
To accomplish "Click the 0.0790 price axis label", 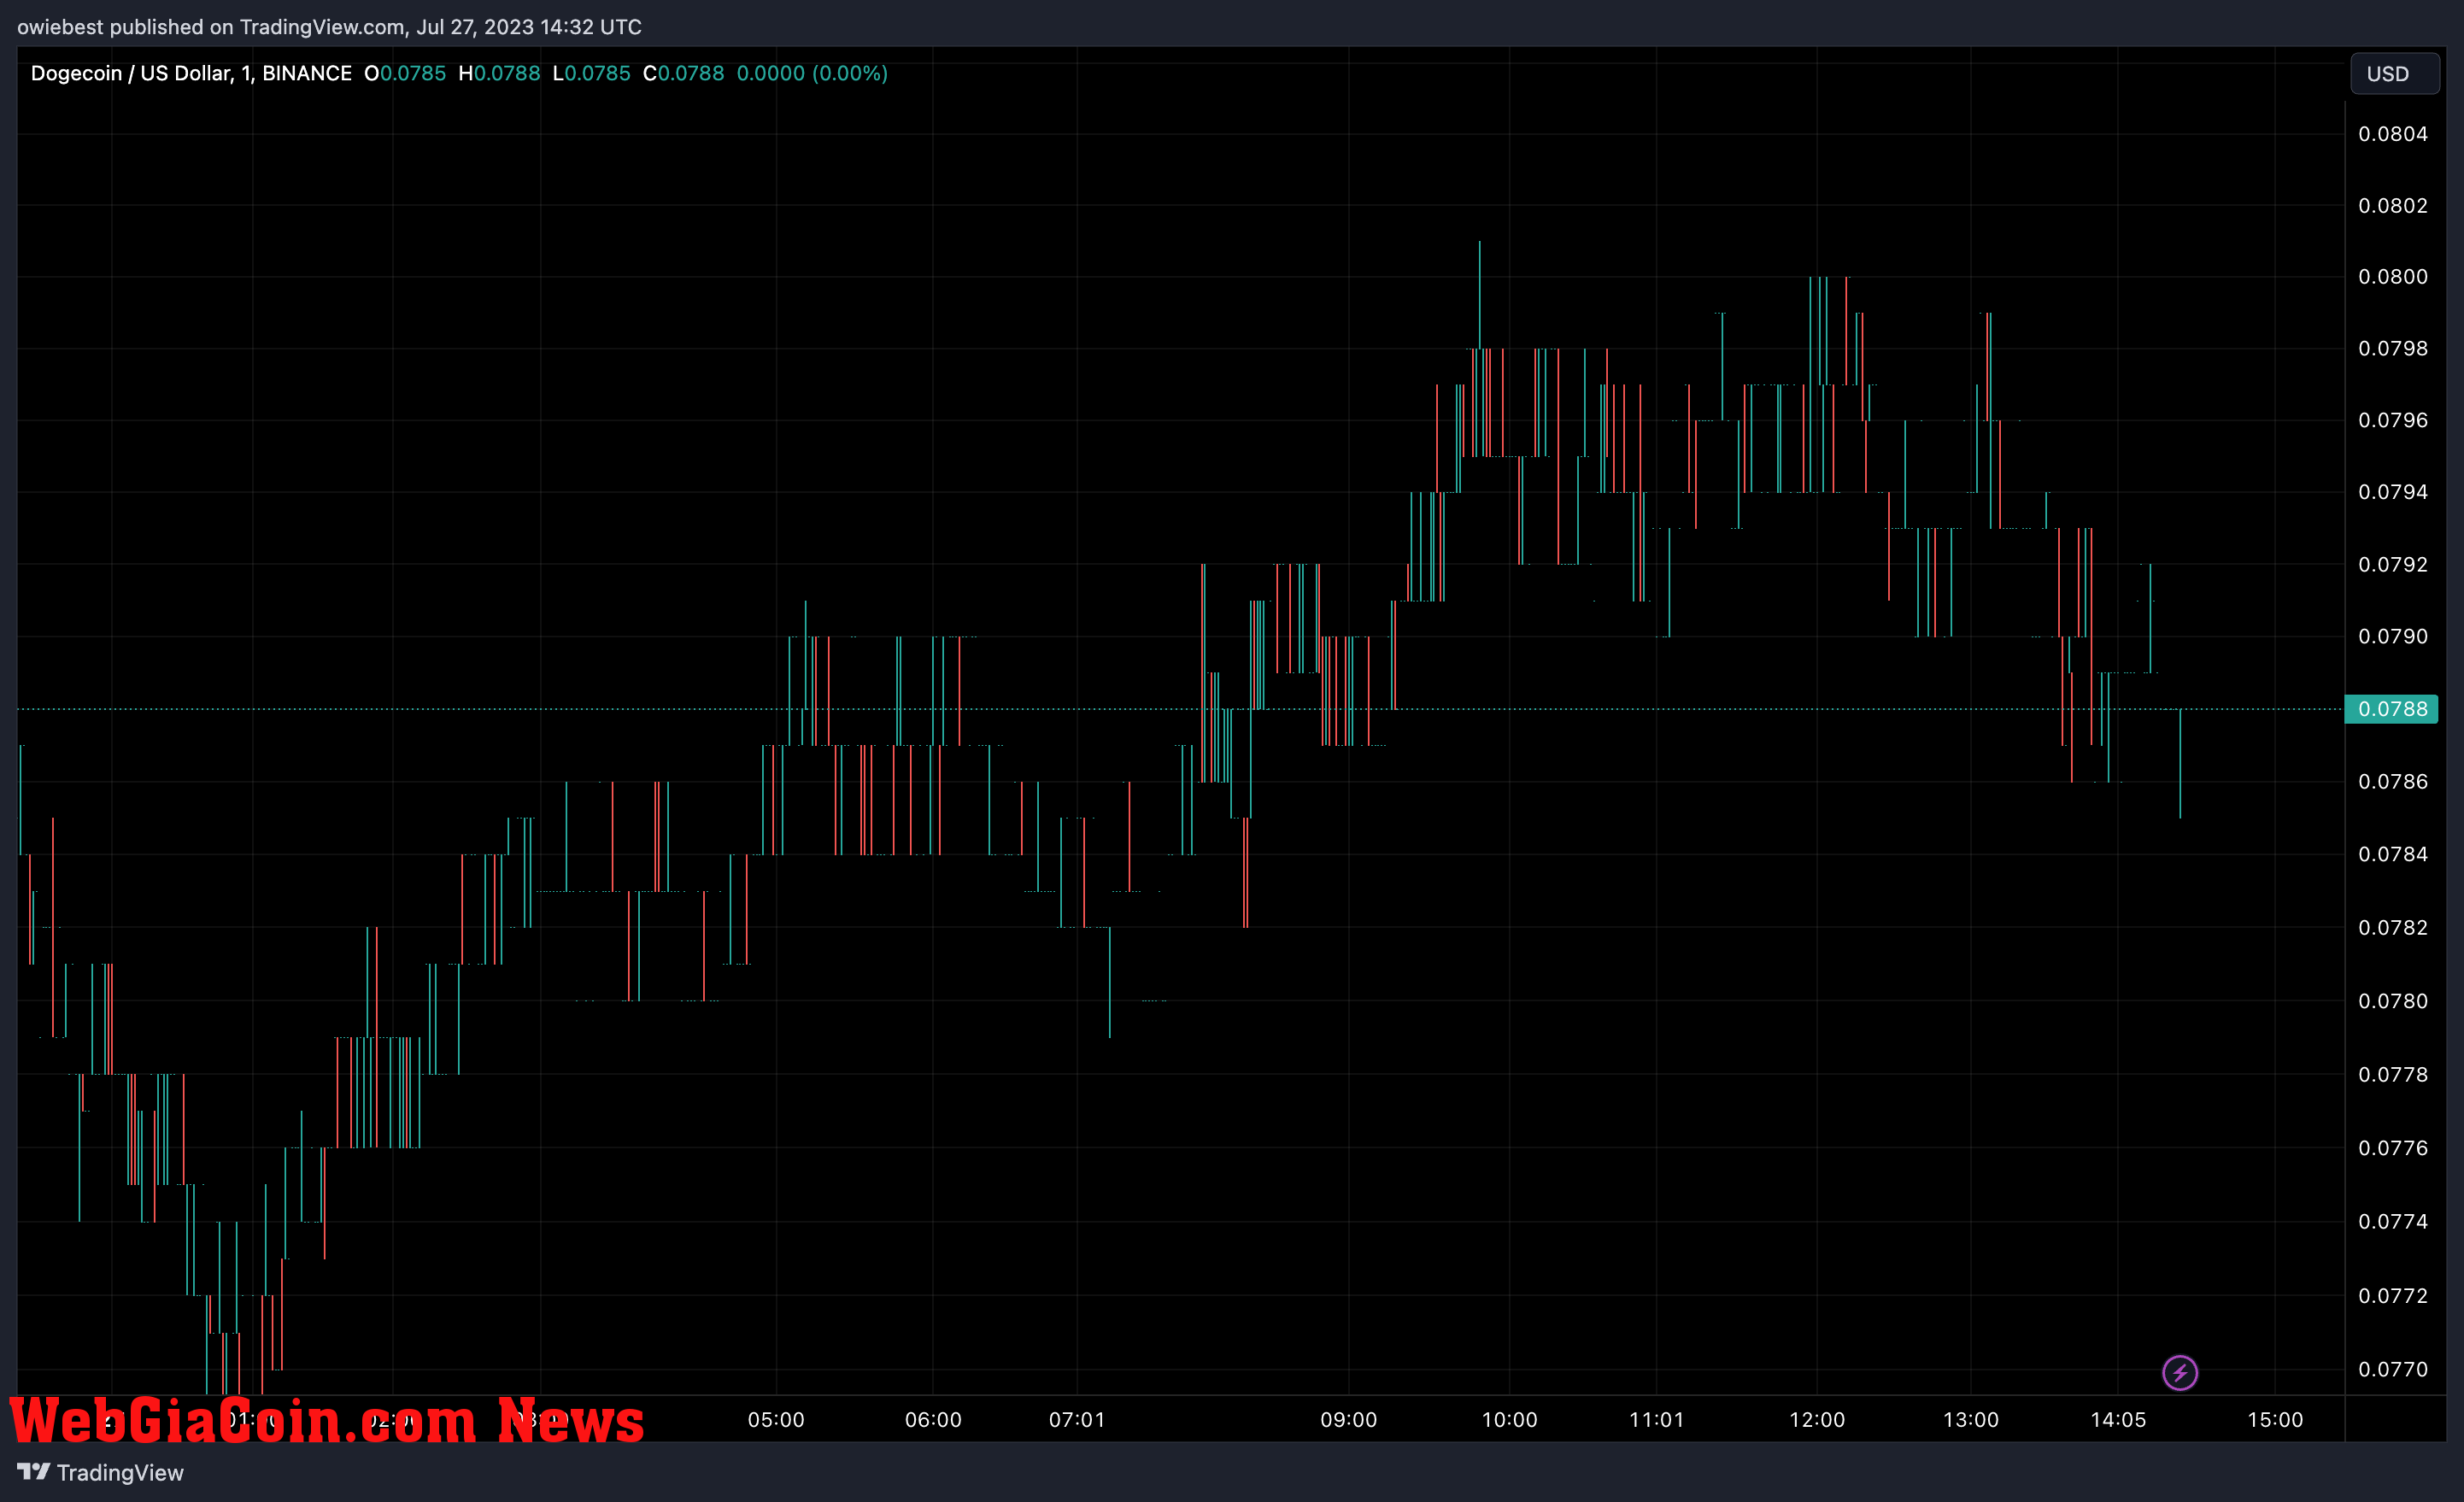I will click(2392, 636).
